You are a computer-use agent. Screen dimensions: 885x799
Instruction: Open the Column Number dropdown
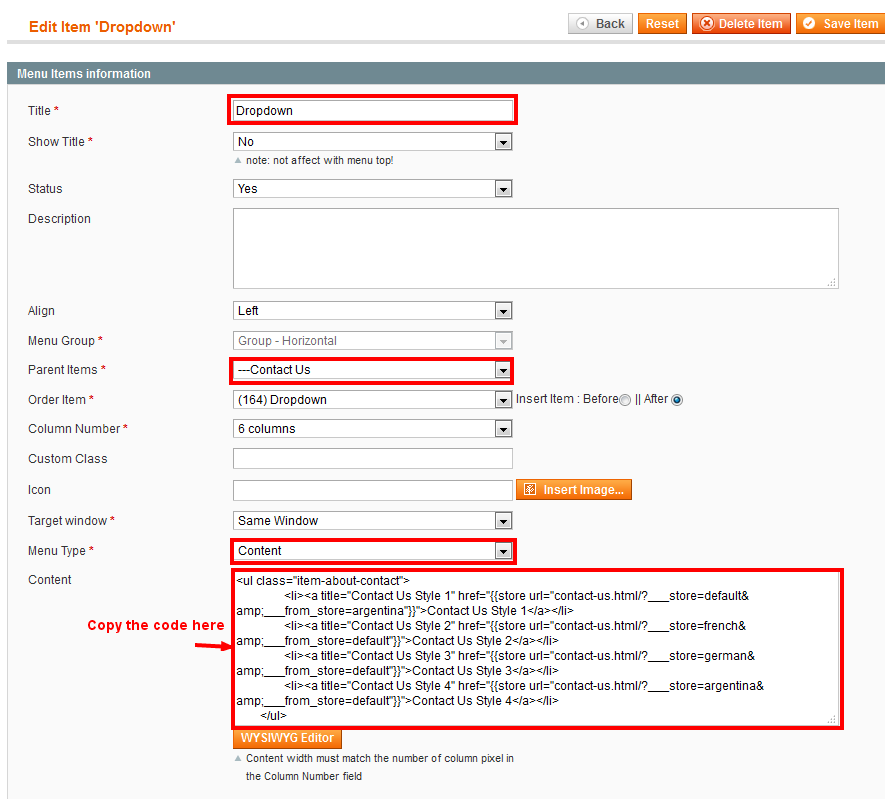(x=373, y=429)
